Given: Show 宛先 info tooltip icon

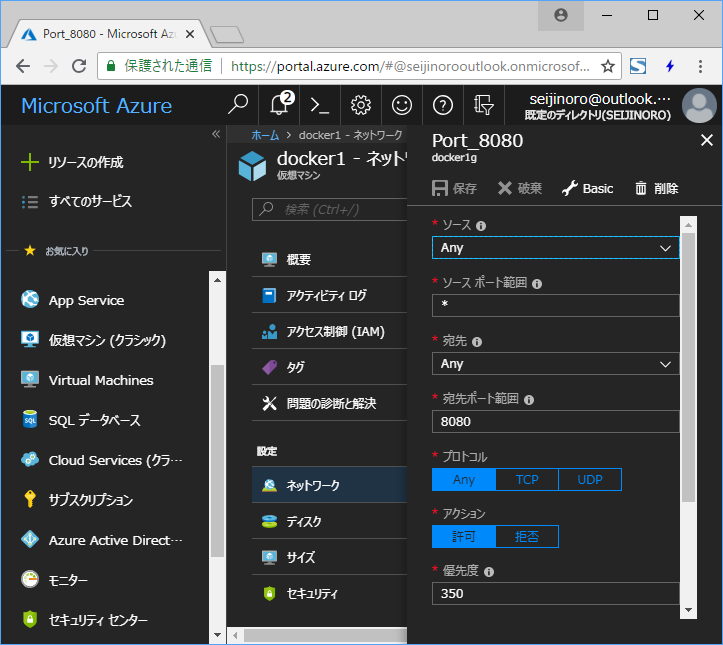Looking at the screenshot, I should 477,342.
